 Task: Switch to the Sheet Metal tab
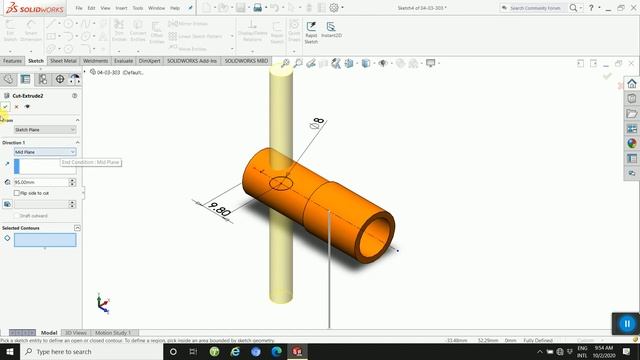[x=63, y=61]
